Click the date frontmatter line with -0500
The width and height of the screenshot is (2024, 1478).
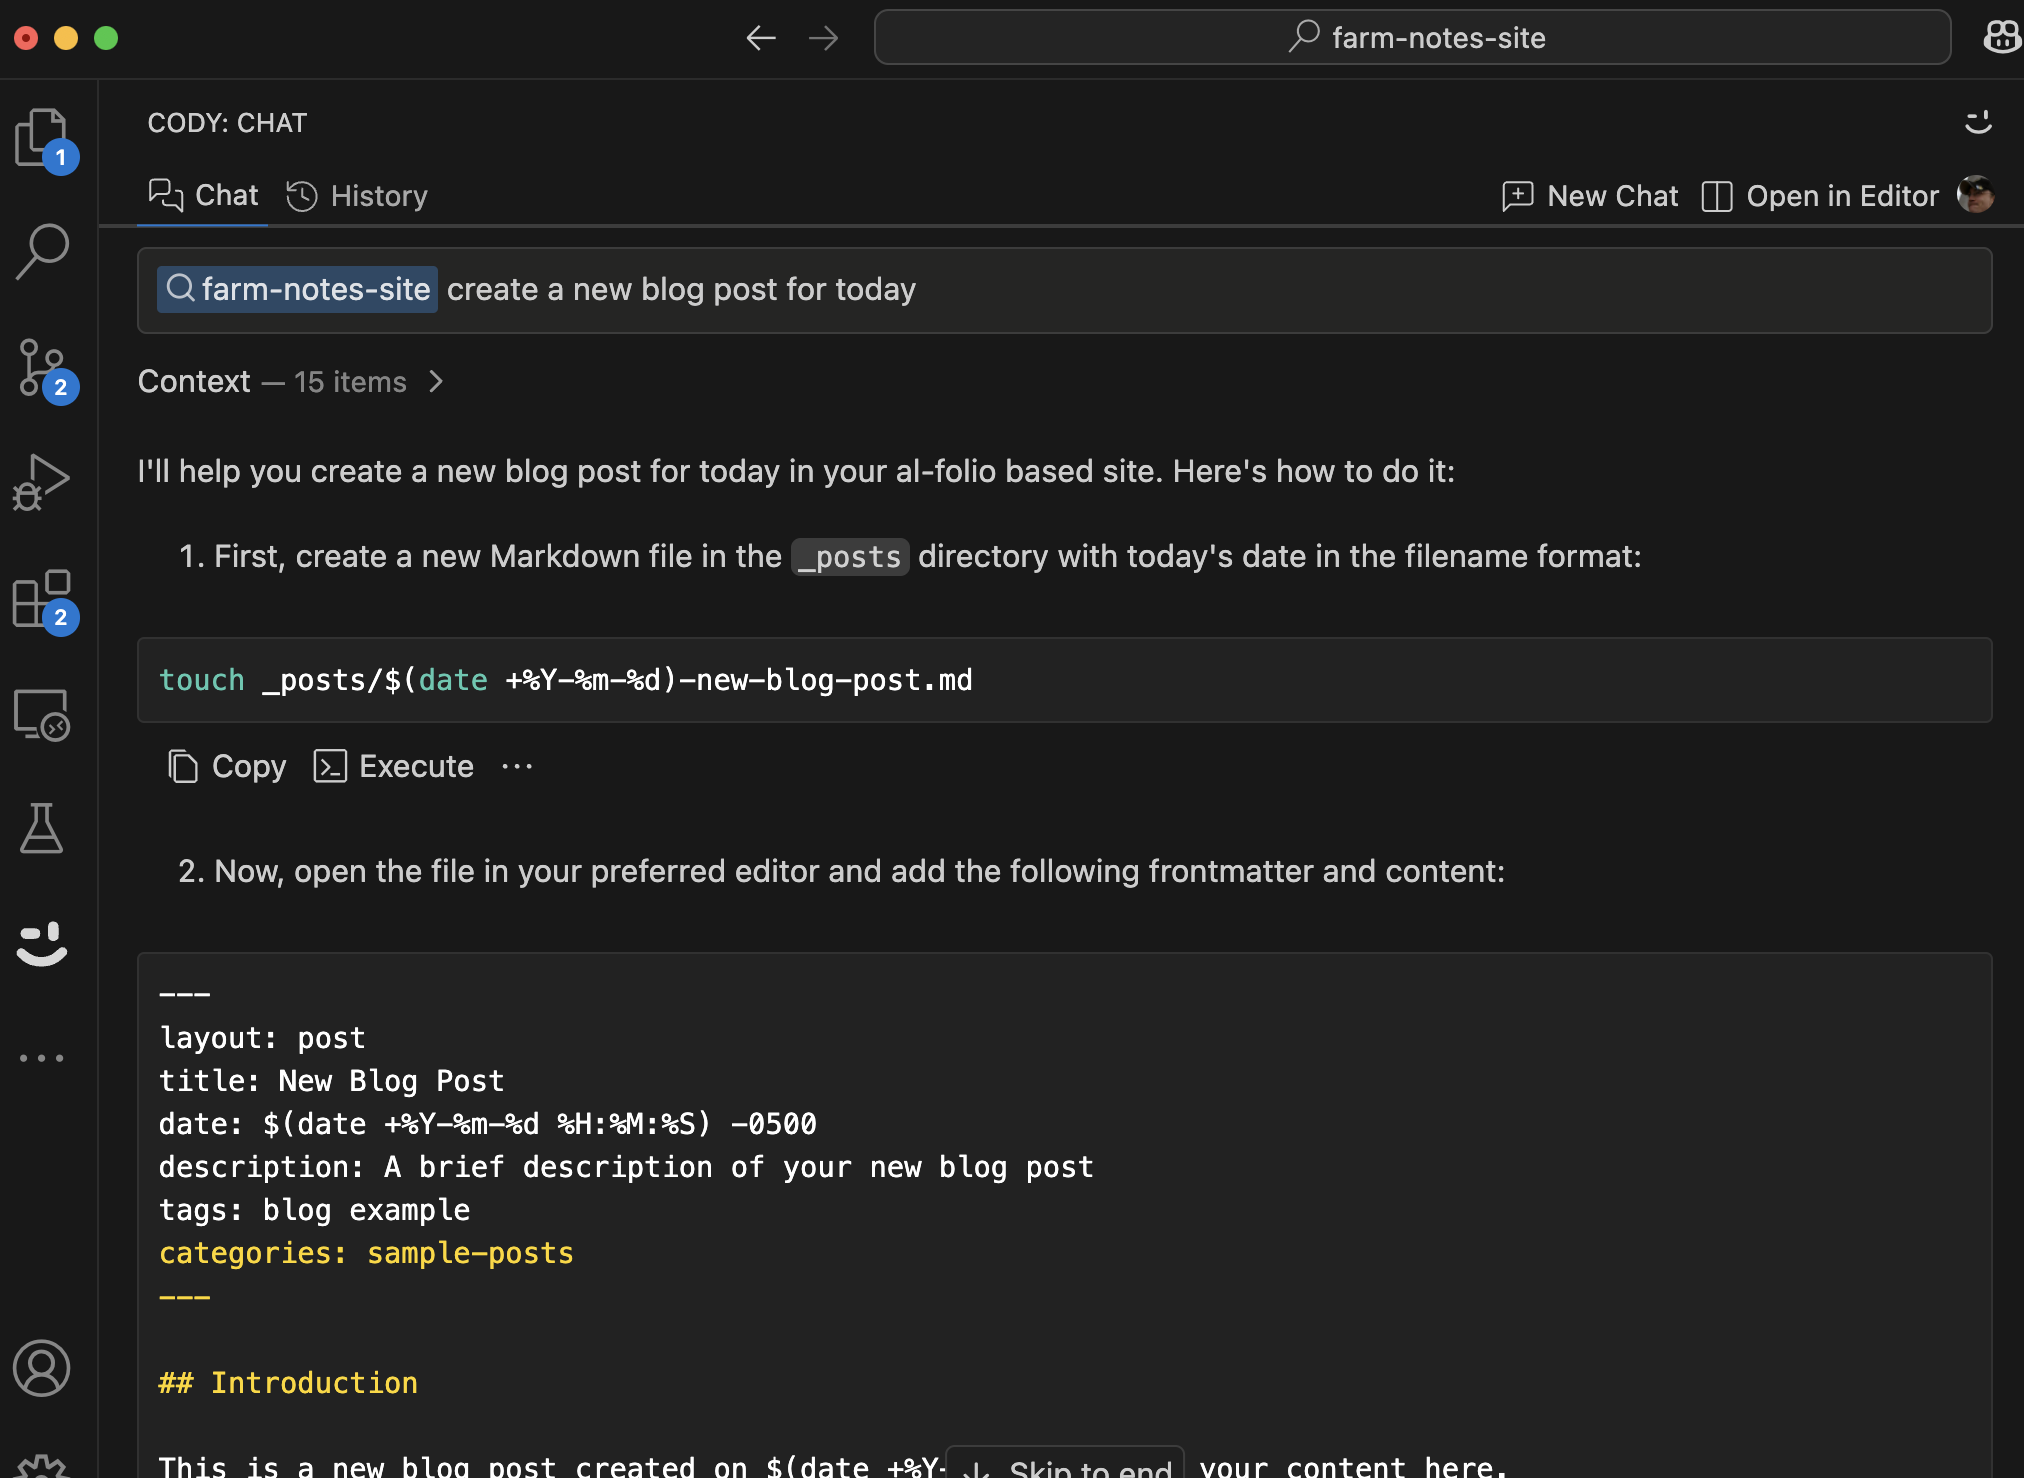487,1124
